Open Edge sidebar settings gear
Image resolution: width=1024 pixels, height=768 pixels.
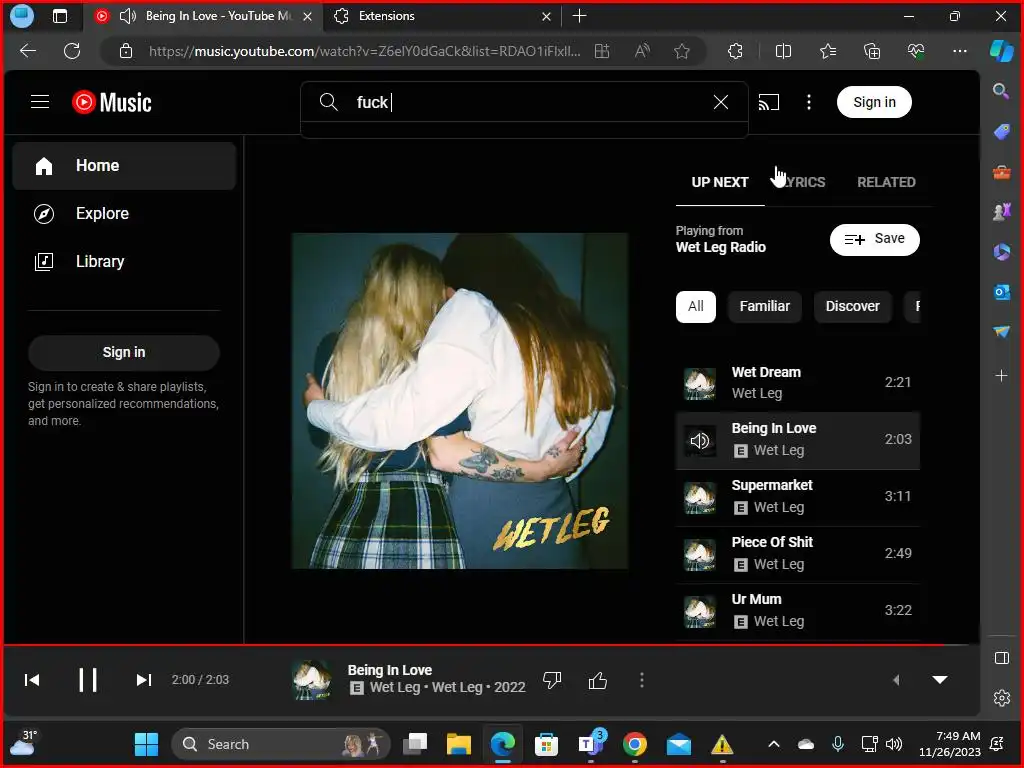1001,698
